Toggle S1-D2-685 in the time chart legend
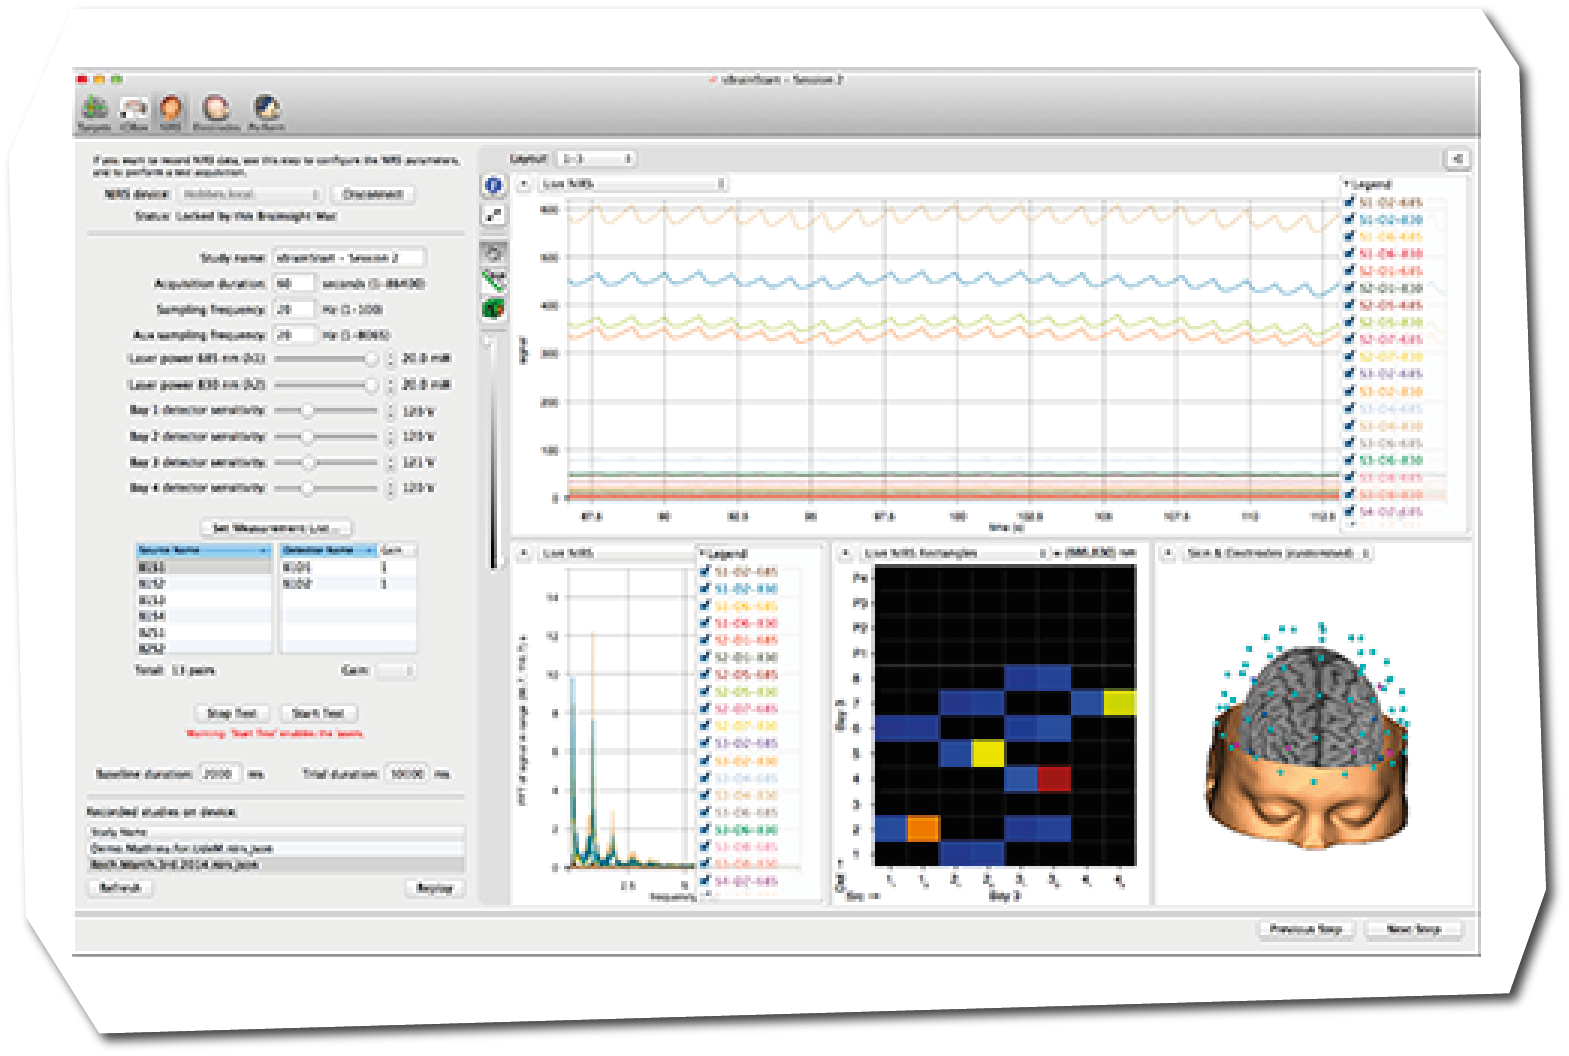 point(1349,202)
